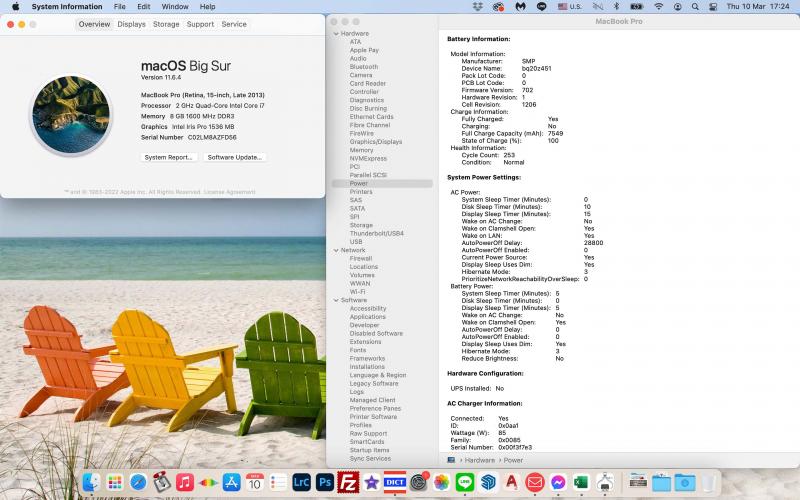The width and height of the screenshot is (800, 500).
Task: Open Reminders from the dock
Action: 278,482
